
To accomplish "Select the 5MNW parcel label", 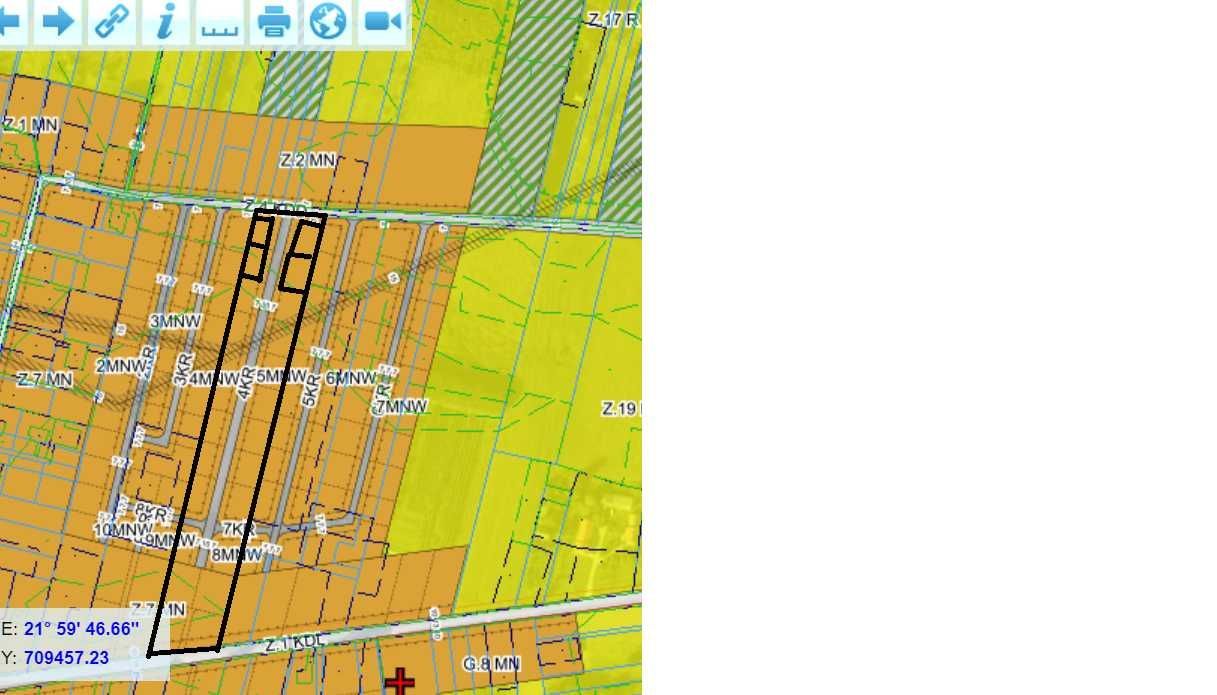I will [281, 376].
